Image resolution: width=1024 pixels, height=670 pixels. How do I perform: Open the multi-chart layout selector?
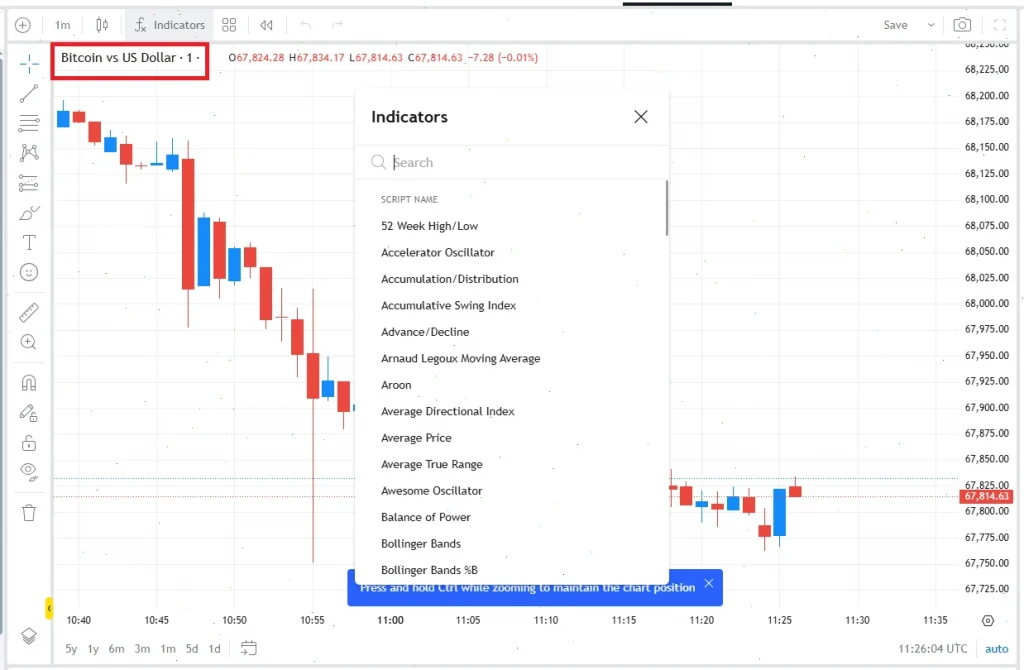(x=229, y=24)
